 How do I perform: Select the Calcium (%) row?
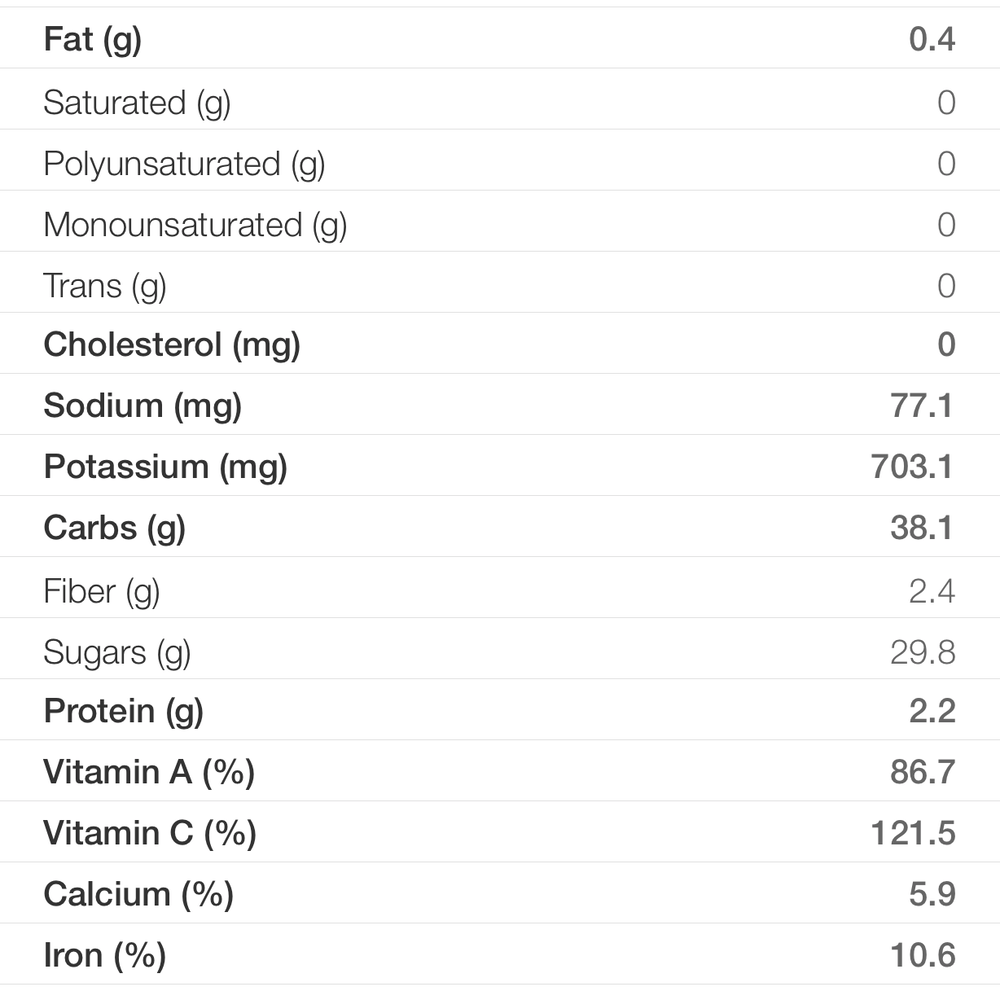(500, 893)
